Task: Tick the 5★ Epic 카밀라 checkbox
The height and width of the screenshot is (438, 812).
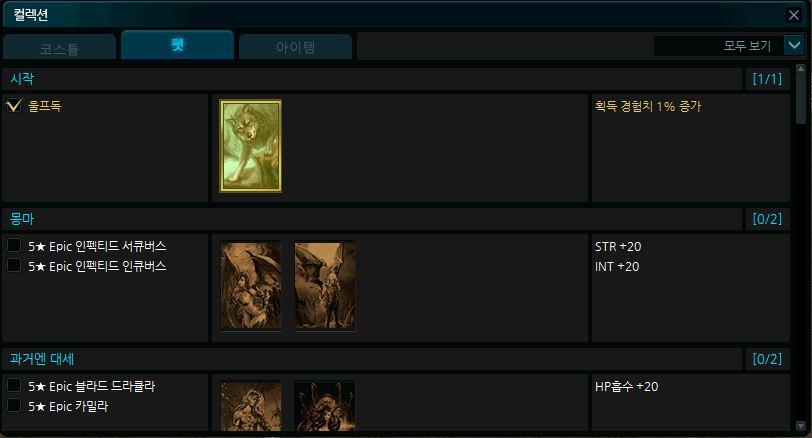Action: [x=14, y=405]
